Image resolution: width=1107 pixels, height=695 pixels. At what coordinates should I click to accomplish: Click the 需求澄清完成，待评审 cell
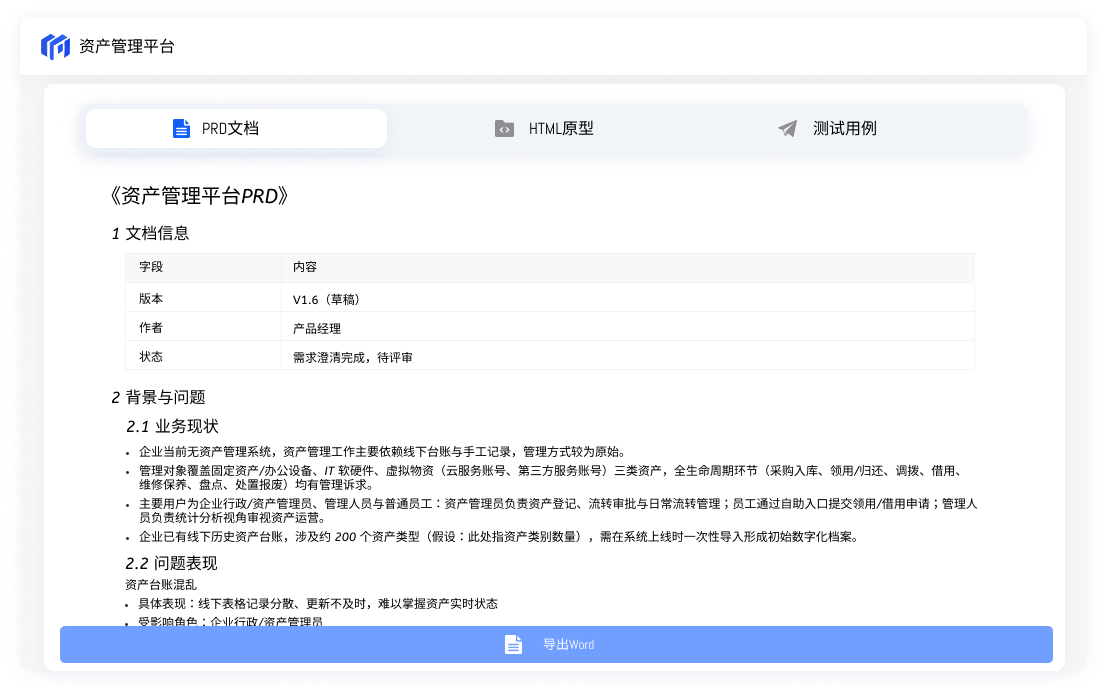(628, 357)
